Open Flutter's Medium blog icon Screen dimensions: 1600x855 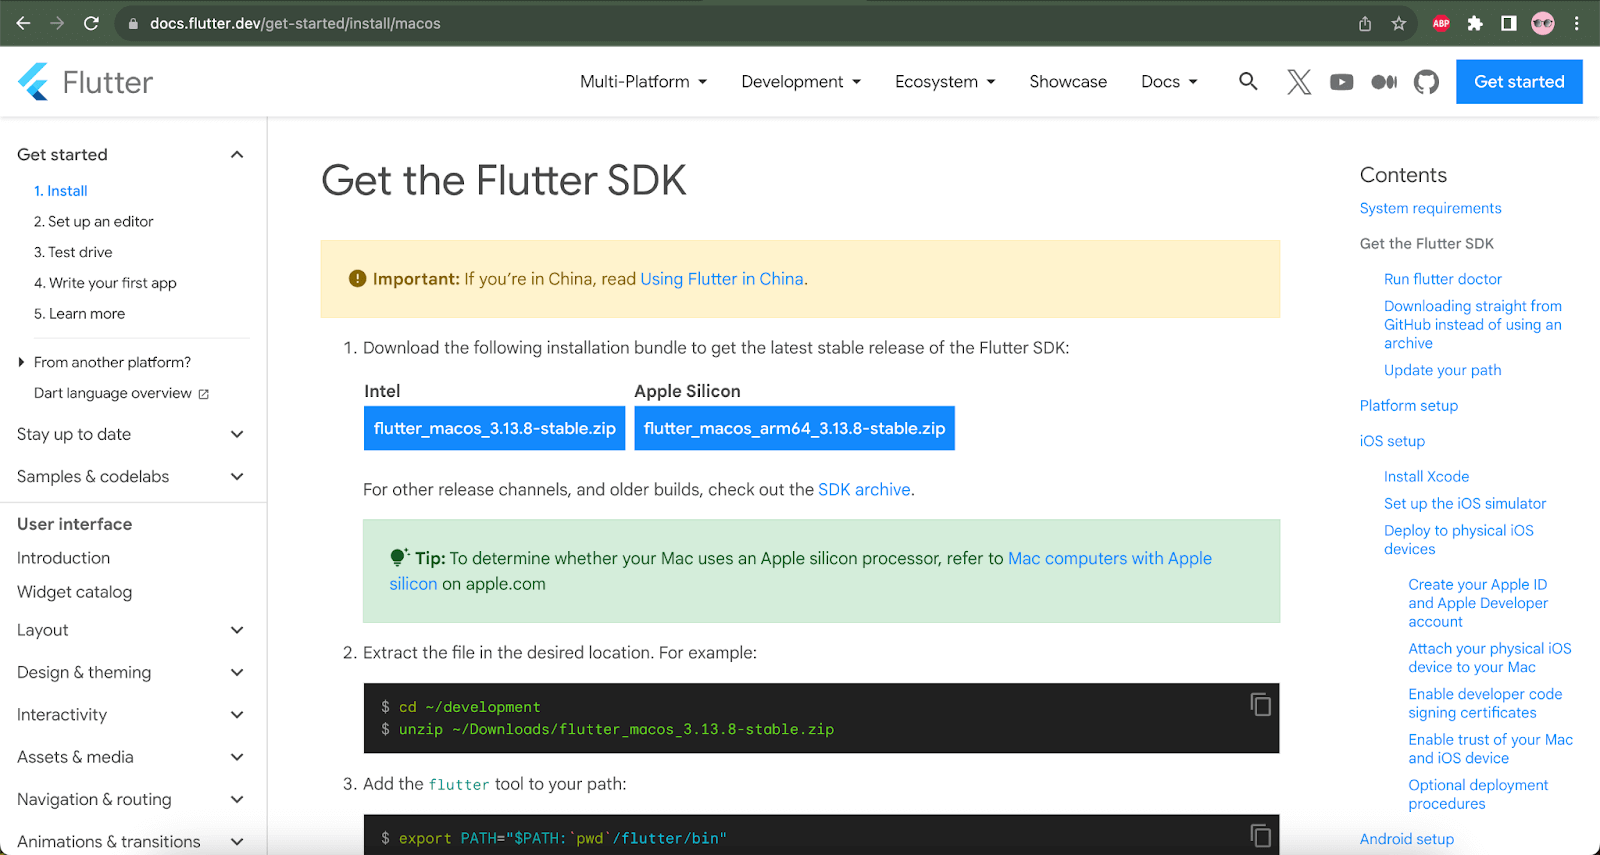coord(1384,82)
